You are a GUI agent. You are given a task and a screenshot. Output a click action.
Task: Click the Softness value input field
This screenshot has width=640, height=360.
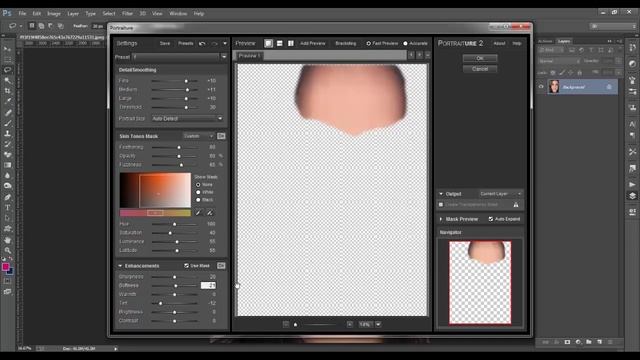click(x=208, y=285)
